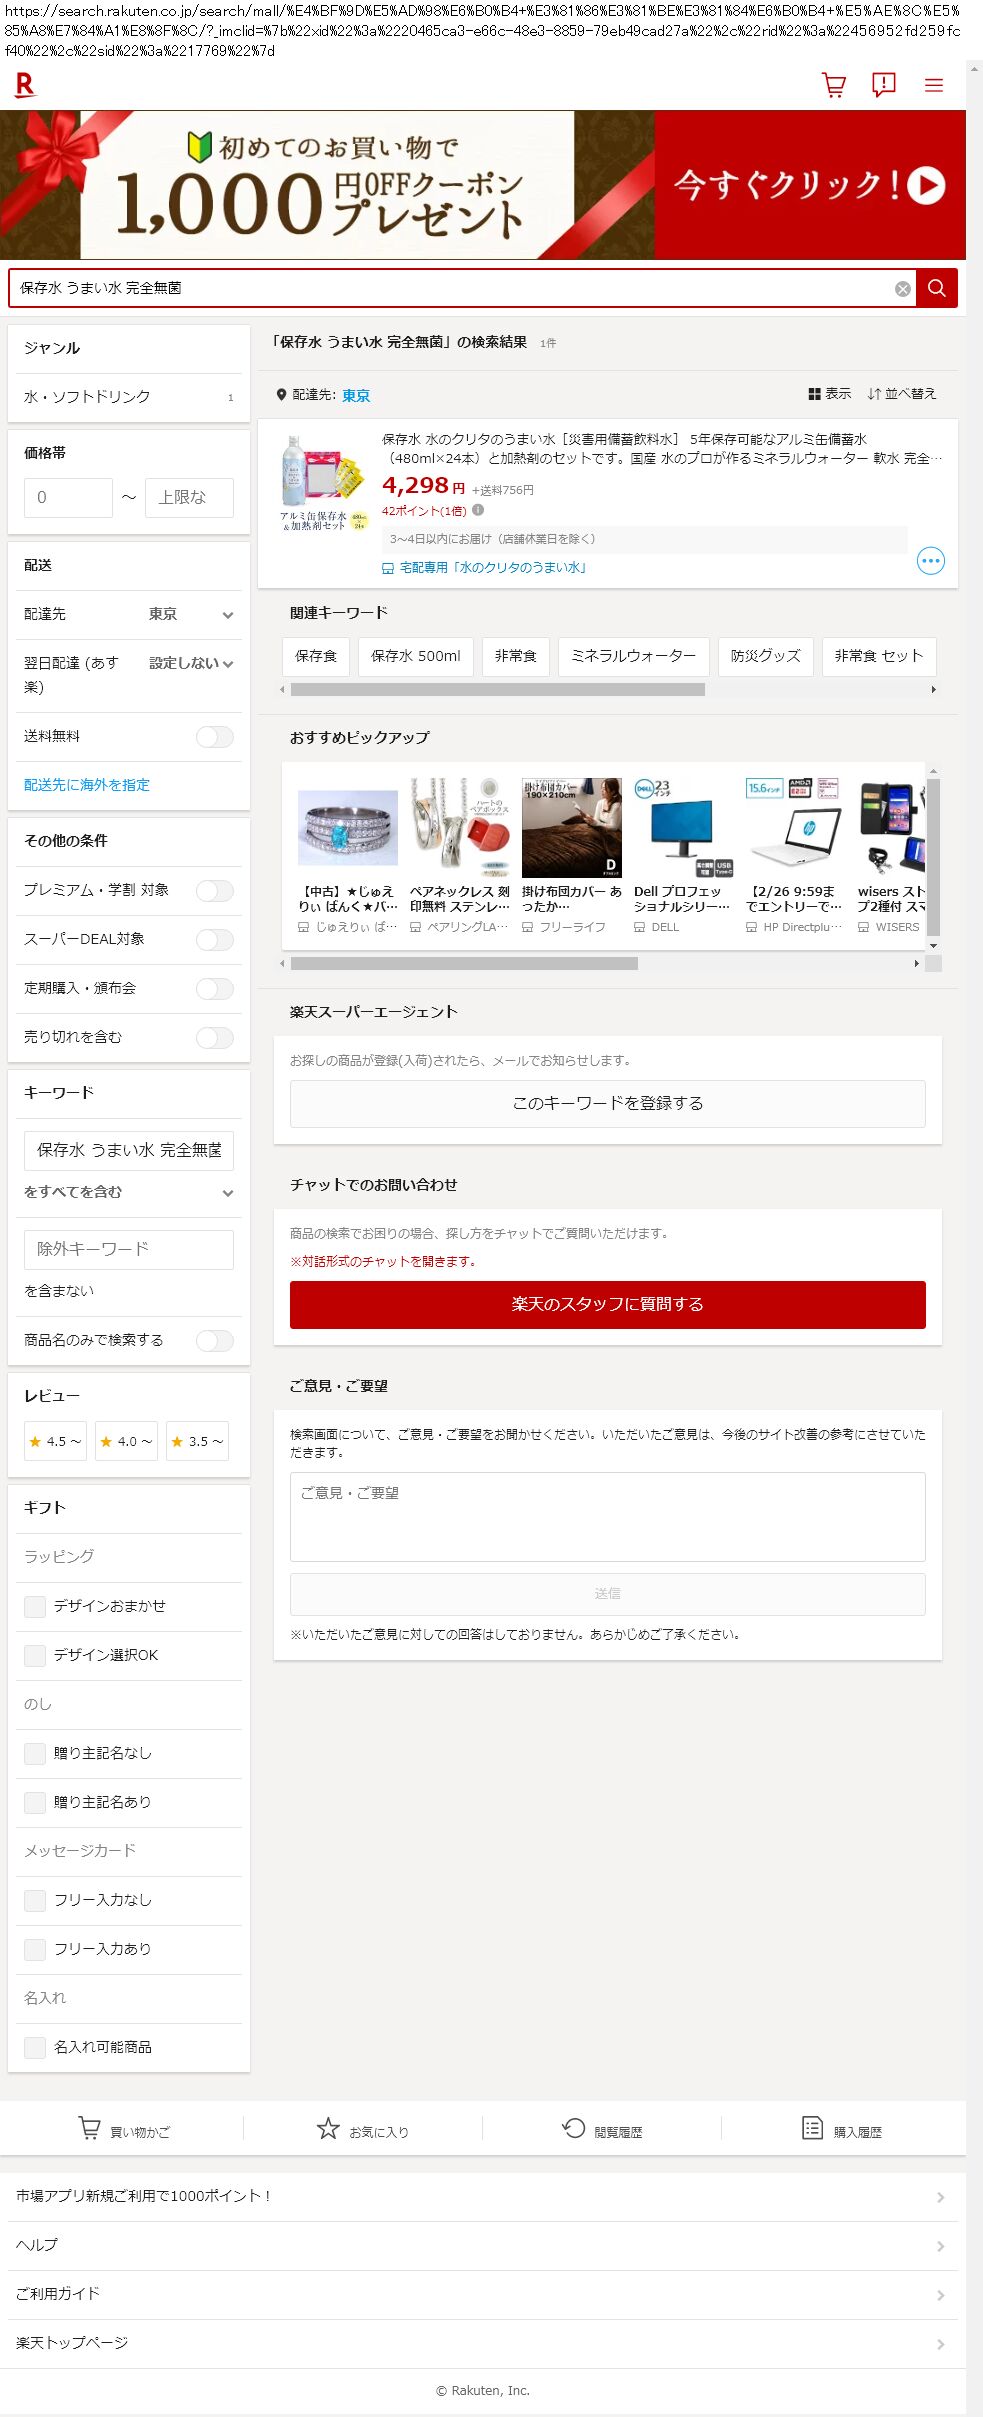Select the 水・ソフトドリンク genre item
Image resolution: width=983 pixels, height=2417 pixels.
129,397
